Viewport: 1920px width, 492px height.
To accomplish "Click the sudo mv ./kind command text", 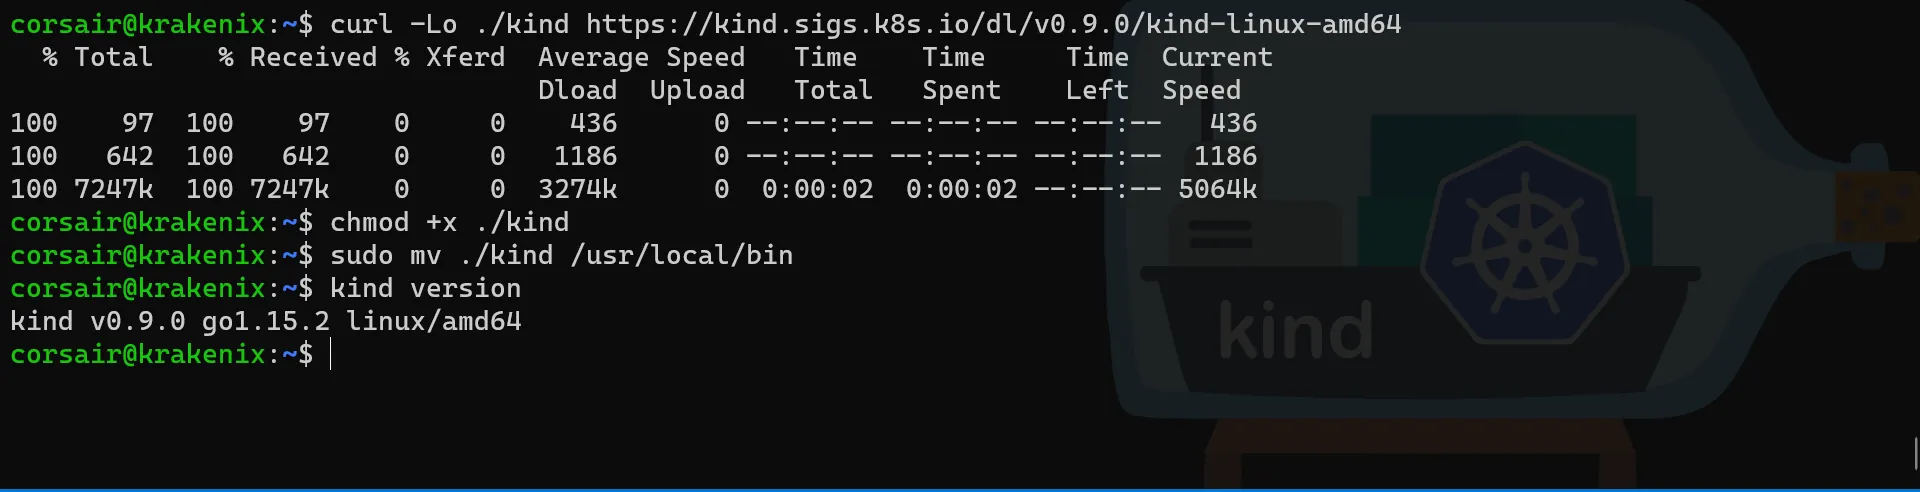I will (561, 255).
